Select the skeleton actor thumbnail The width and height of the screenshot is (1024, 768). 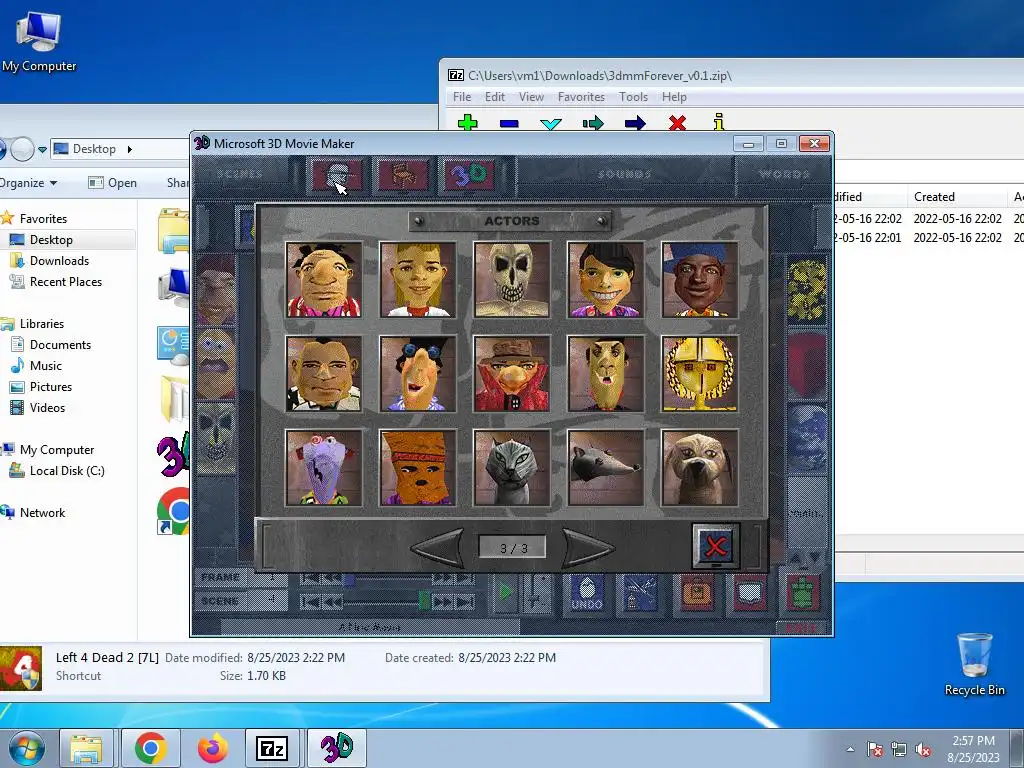511,280
